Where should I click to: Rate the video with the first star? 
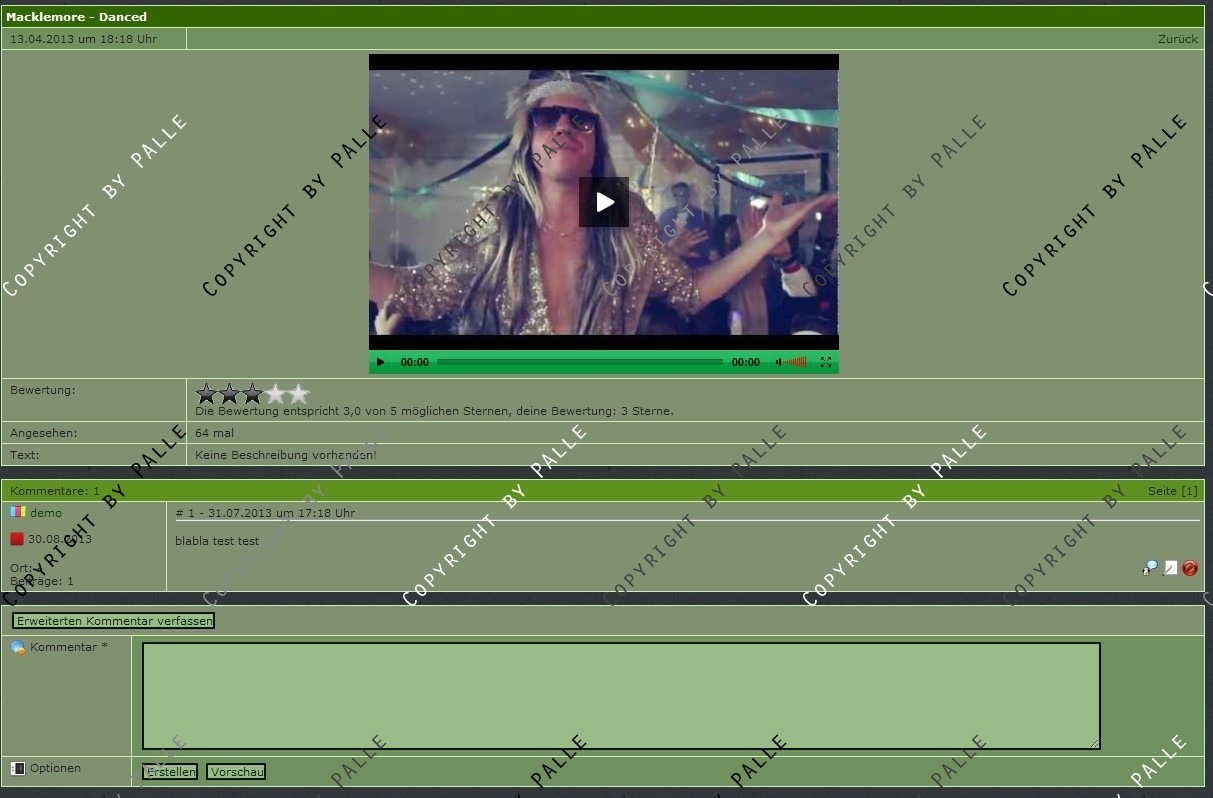207,394
